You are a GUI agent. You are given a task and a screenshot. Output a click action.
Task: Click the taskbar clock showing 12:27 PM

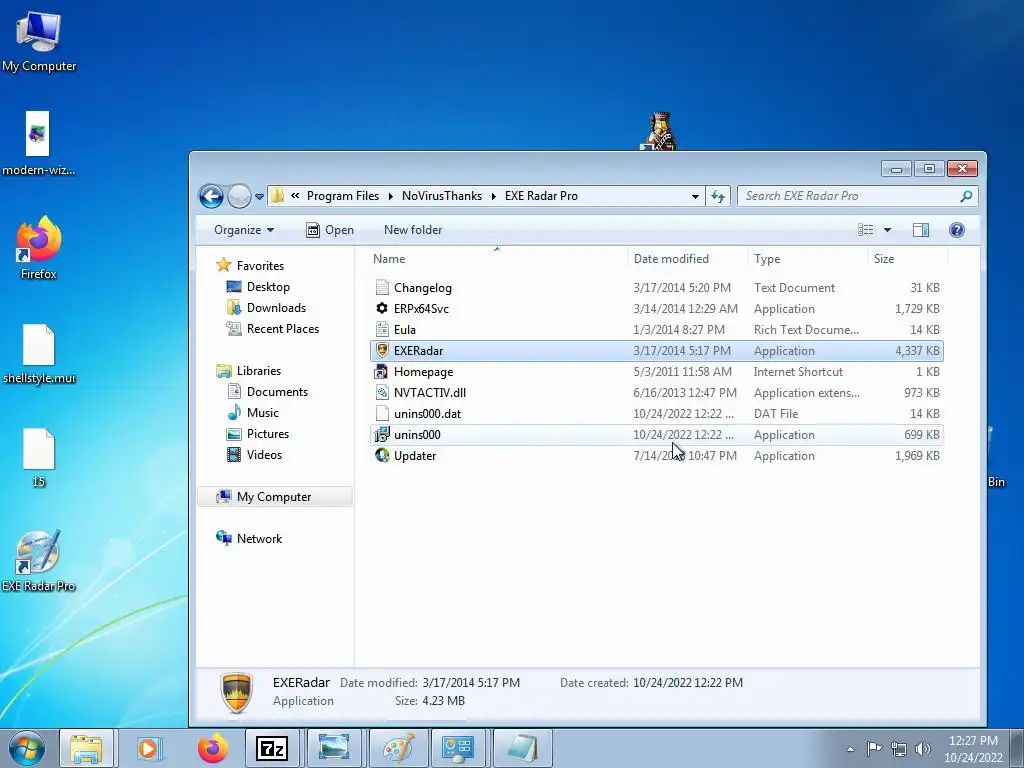[x=973, y=748]
